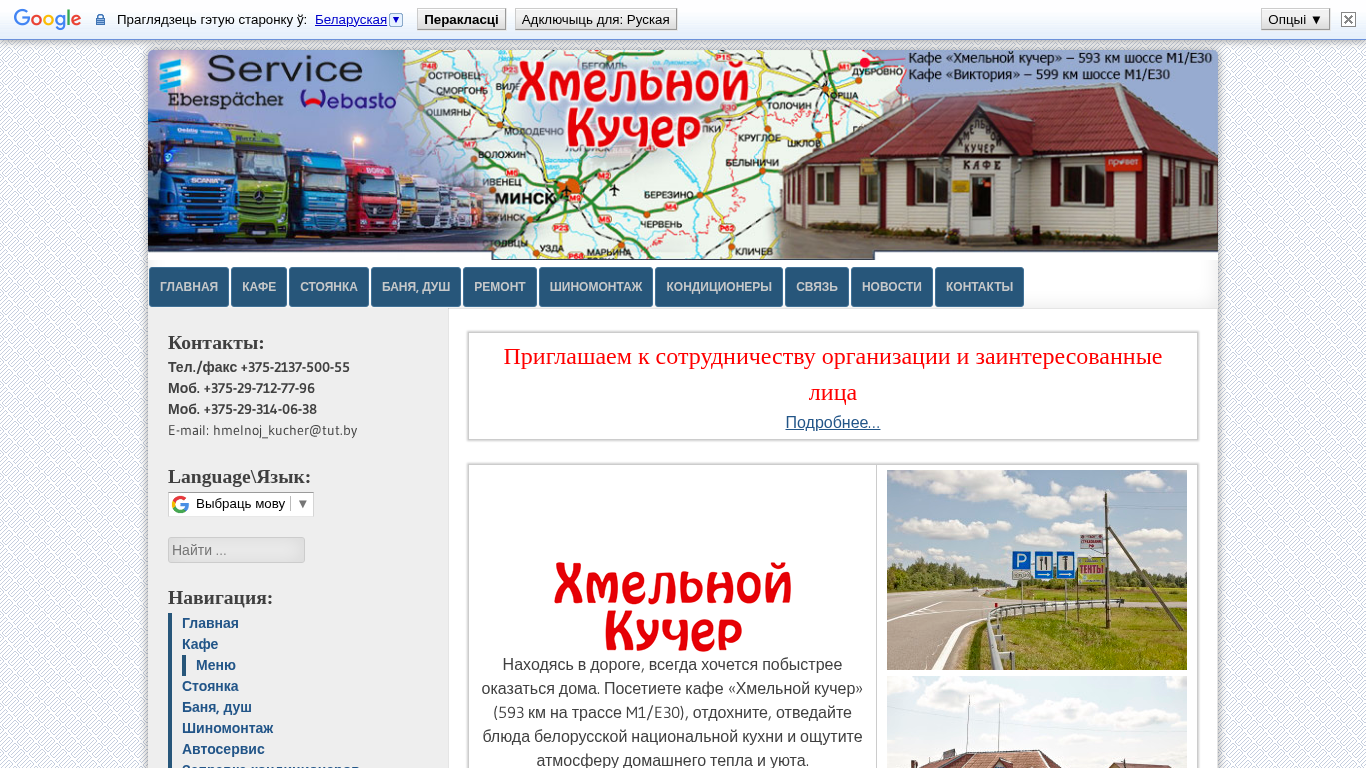Viewport: 1366px width, 768px height.
Task: Click the Моб. +375-29-712-77-96 text
Action: 241,388
